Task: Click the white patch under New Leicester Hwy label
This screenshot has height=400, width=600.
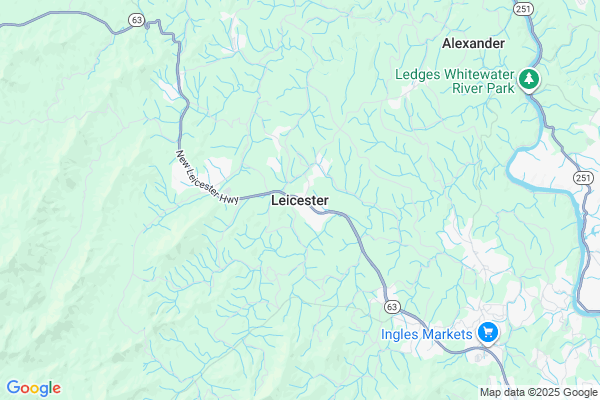Action: click(183, 183)
